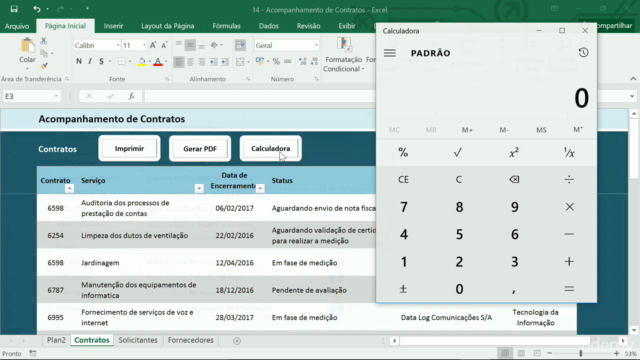Image resolution: width=640 pixels, height=360 pixels.
Task: Click square root key in calculator
Action: 458,153
